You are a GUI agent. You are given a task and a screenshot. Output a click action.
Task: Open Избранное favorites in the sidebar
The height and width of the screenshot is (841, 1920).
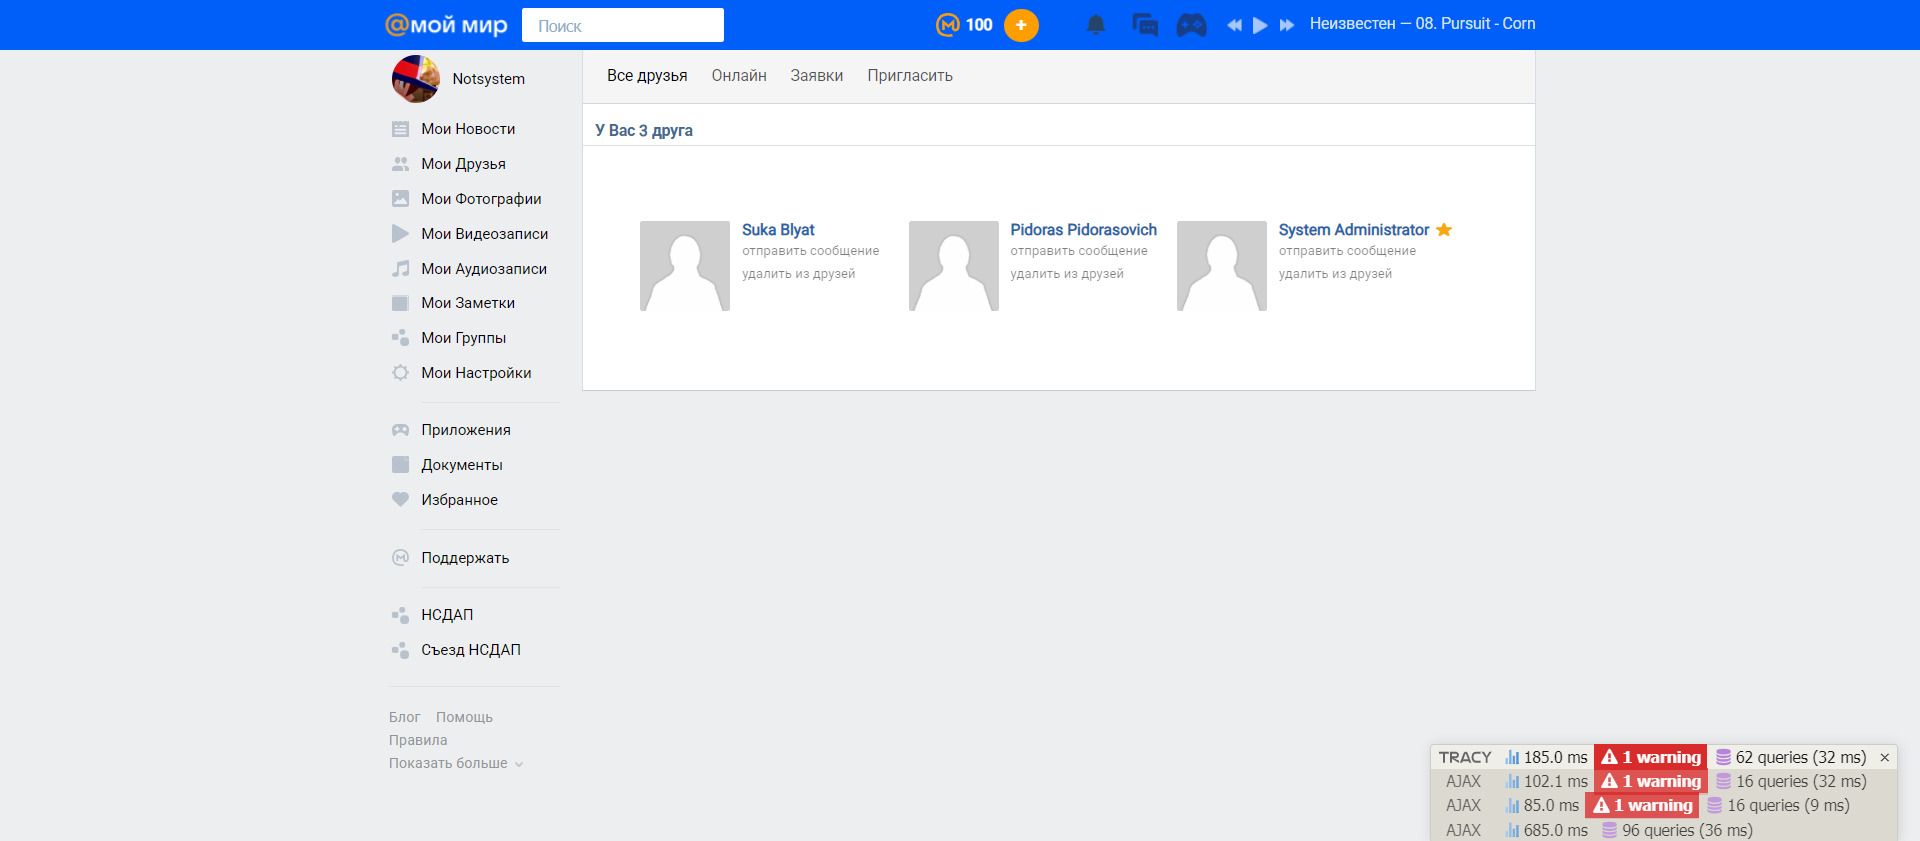459,500
